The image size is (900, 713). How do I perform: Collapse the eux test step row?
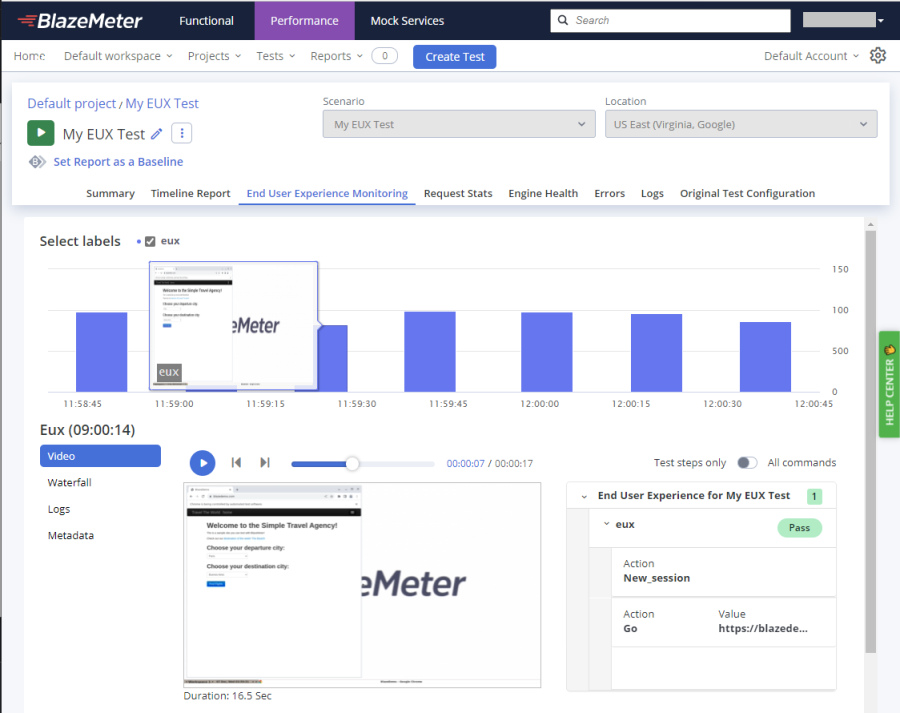pos(605,525)
